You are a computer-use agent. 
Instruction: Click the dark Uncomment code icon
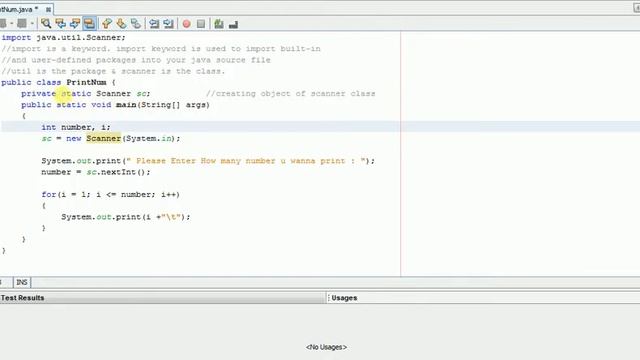click(233, 24)
